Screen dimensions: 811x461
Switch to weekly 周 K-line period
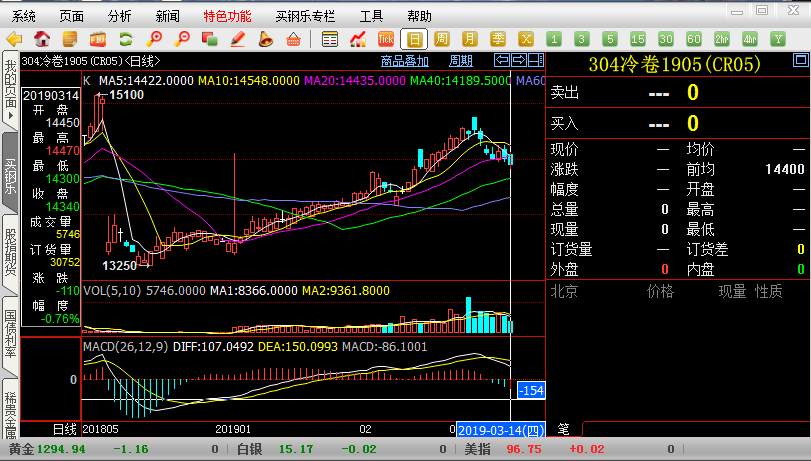pyautogui.click(x=442, y=39)
